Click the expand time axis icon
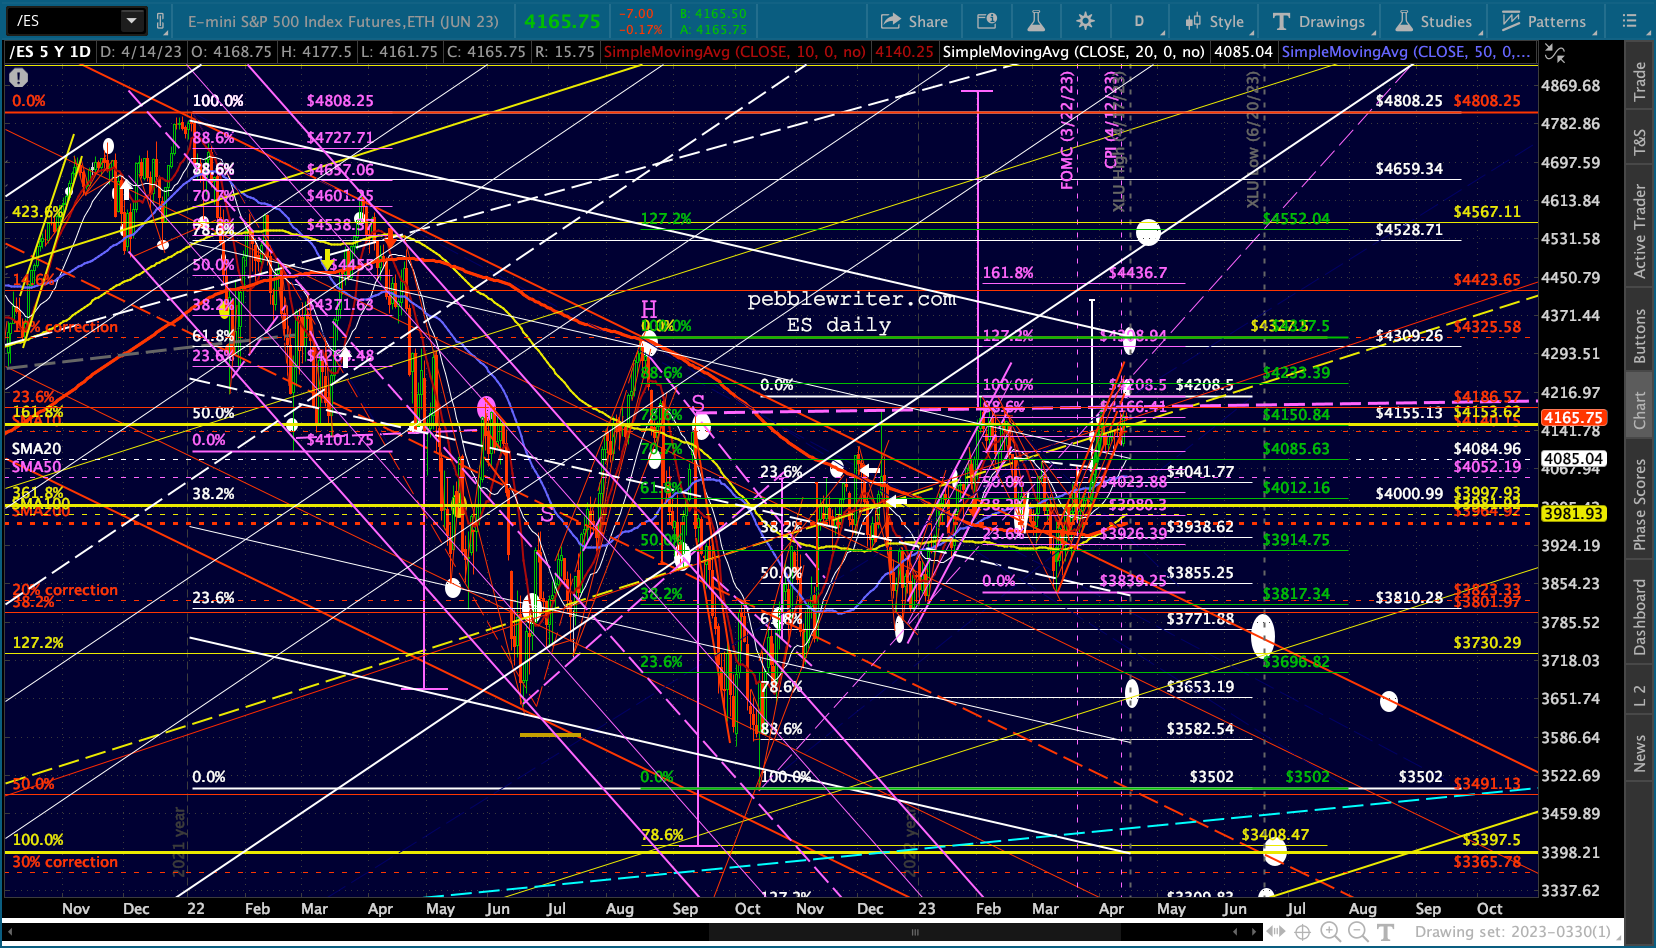Screen dimensions: 1656x948 [x=1276, y=932]
